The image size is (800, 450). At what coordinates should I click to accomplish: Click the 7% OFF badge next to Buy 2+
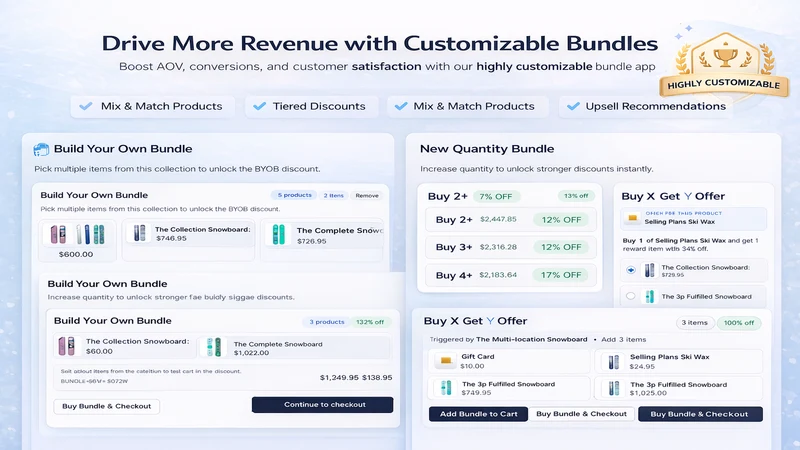pyautogui.click(x=496, y=196)
